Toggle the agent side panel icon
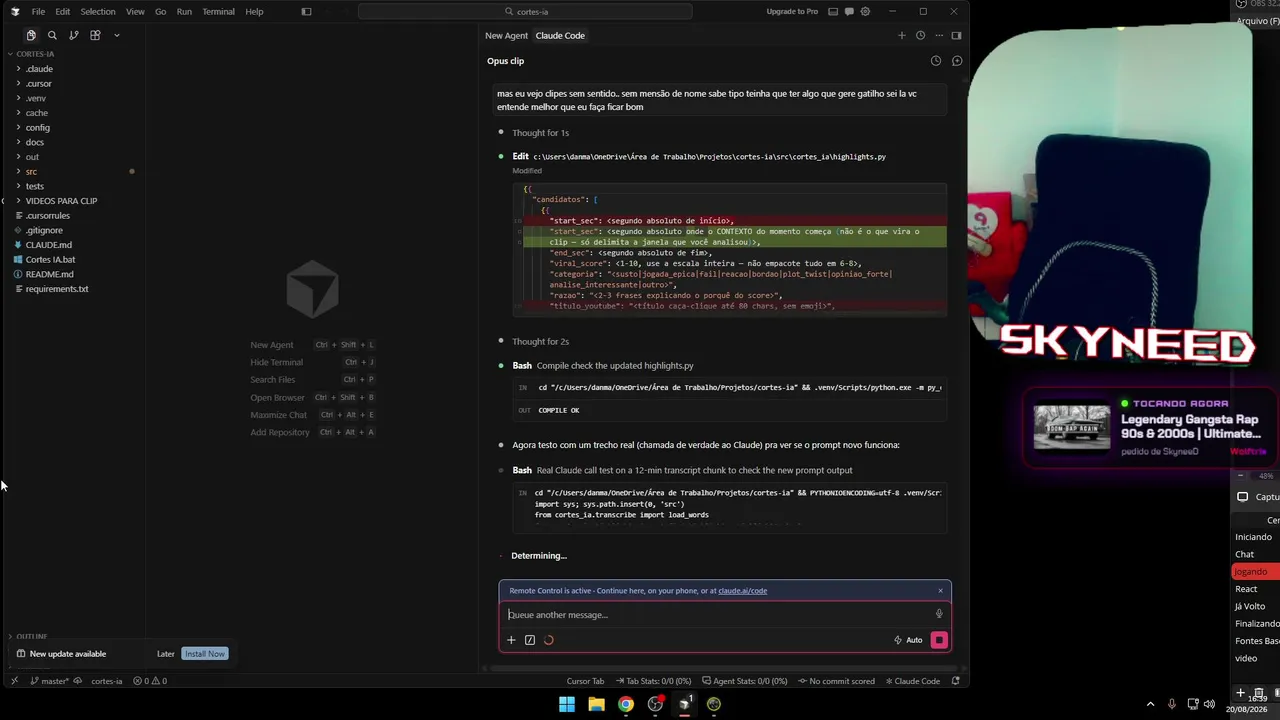This screenshot has width=1280, height=720. pyautogui.click(x=956, y=35)
